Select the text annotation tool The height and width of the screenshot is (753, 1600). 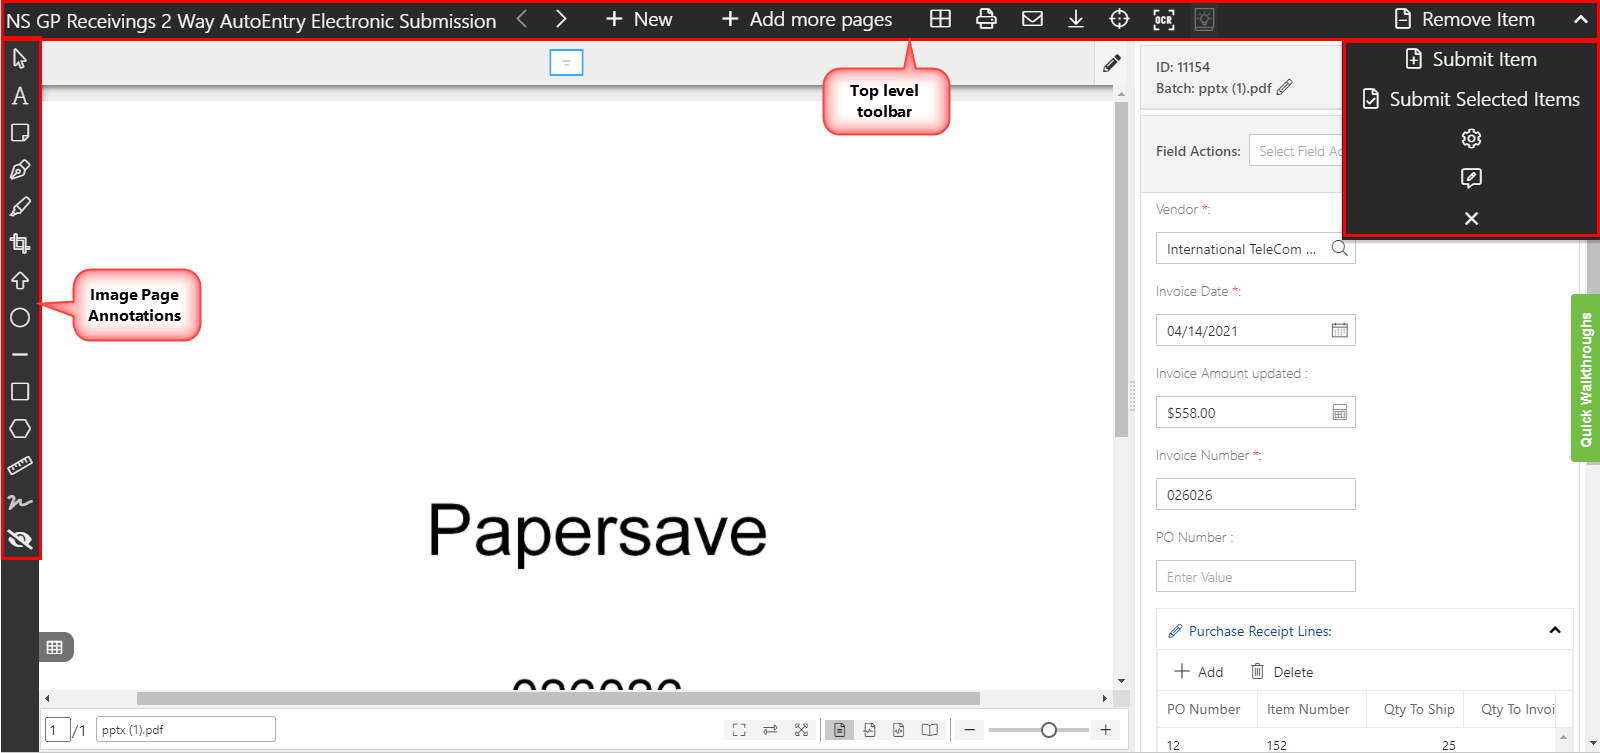click(x=20, y=96)
